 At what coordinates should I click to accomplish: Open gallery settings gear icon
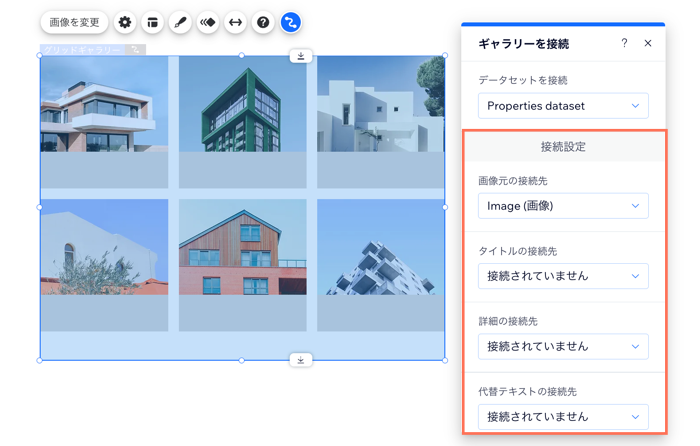pyautogui.click(x=125, y=22)
